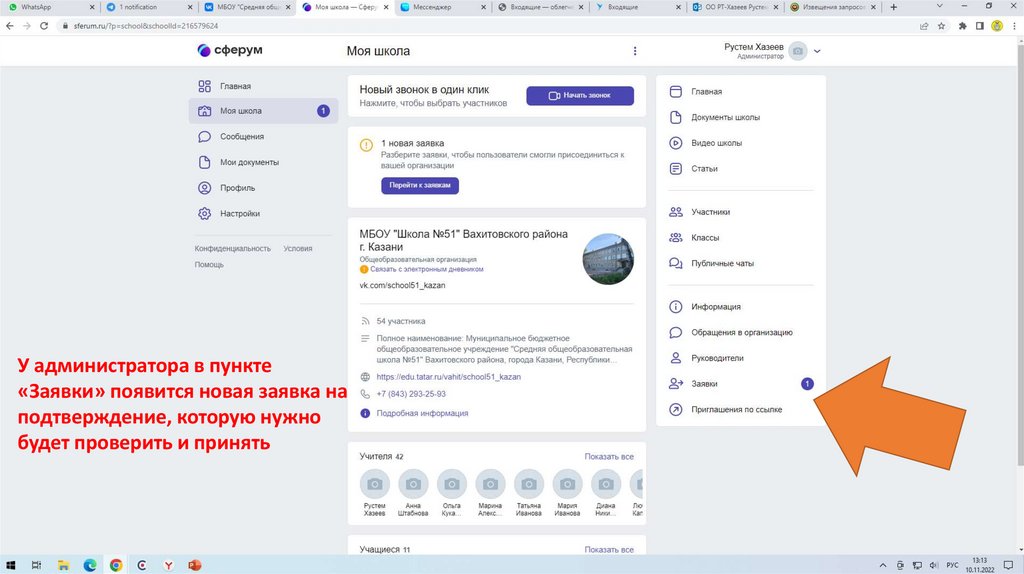The width and height of the screenshot is (1024, 574).
Task: Open Участники in the right panel
Action: click(x=710, y=212)
